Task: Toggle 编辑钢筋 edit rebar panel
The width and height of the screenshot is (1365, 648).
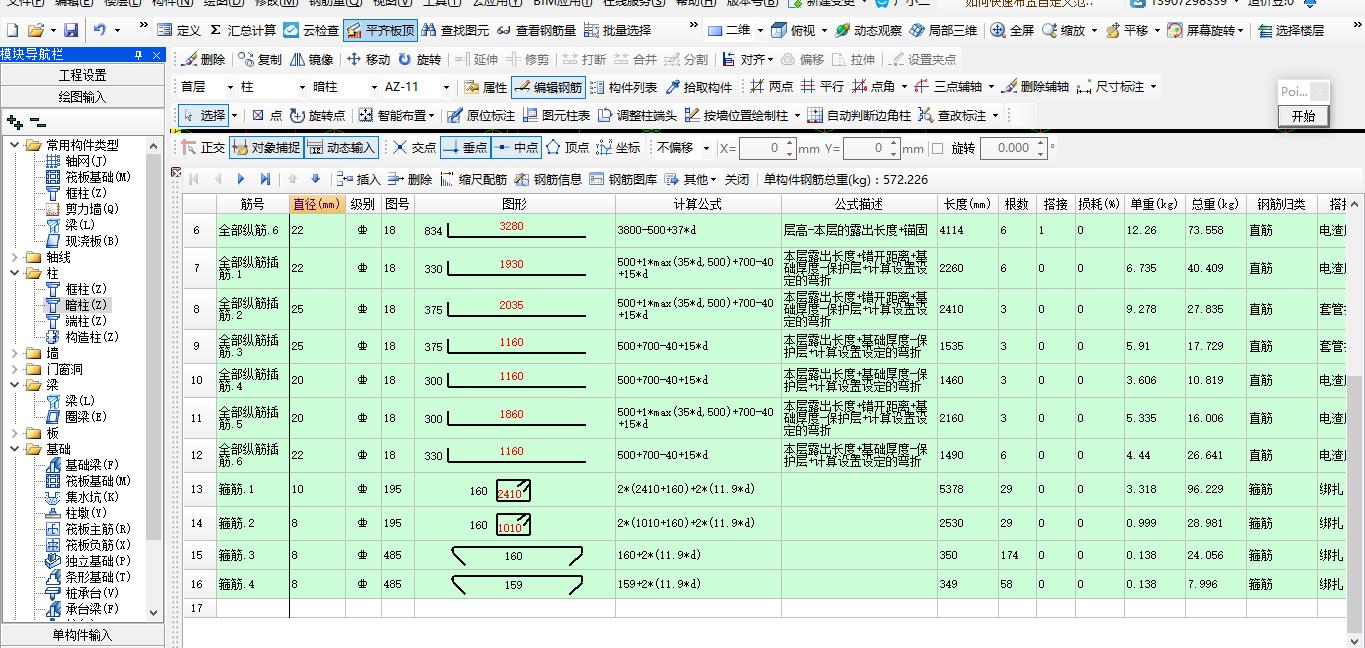Action: (x=548, y=88)
